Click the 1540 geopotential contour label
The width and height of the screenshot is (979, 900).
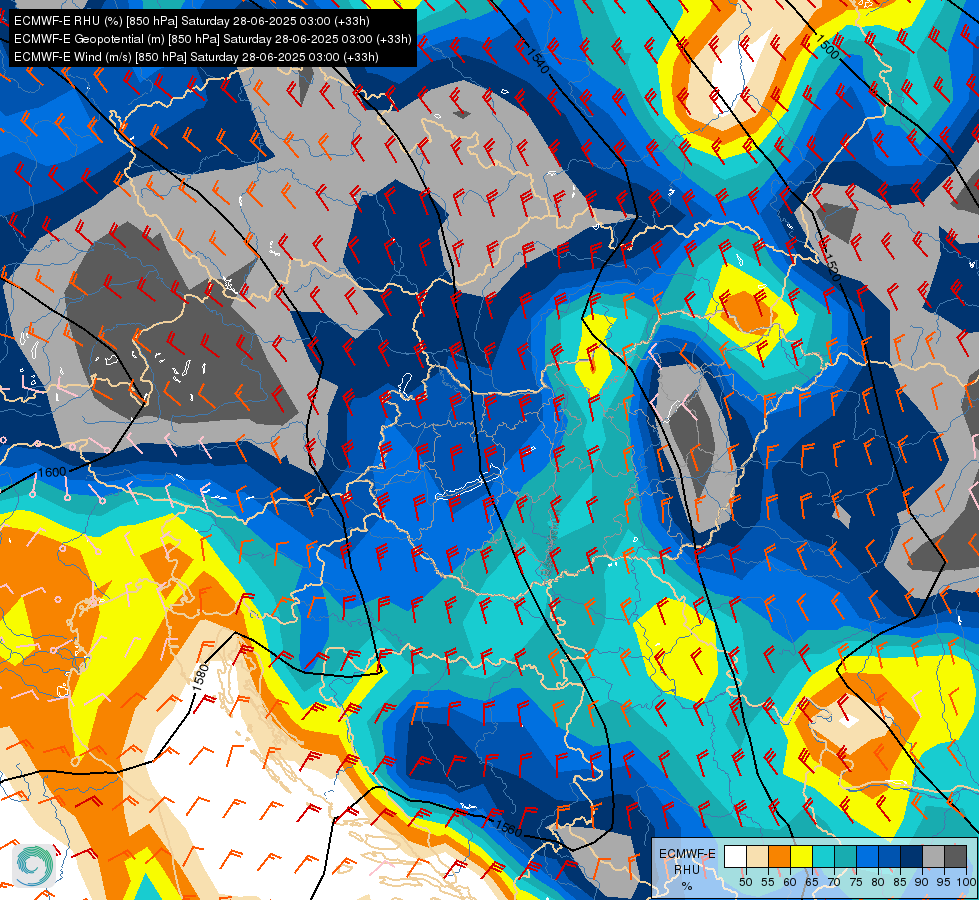(x=537, y=59)
